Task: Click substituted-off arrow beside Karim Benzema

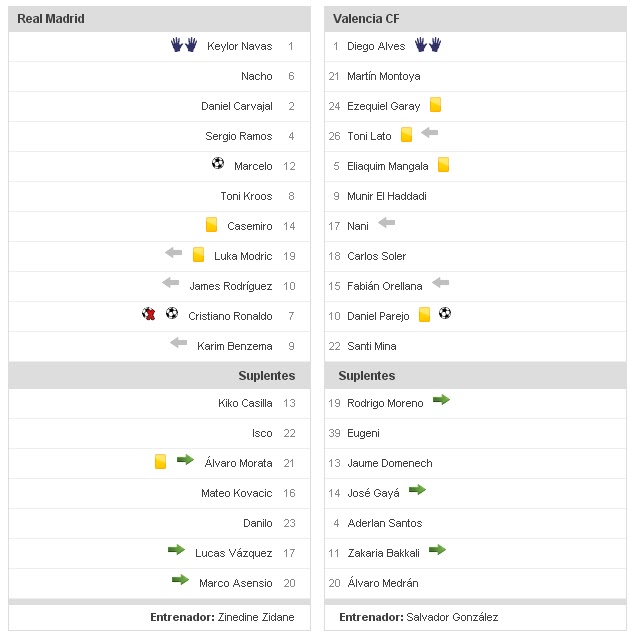Action: [x=179, y=343]
